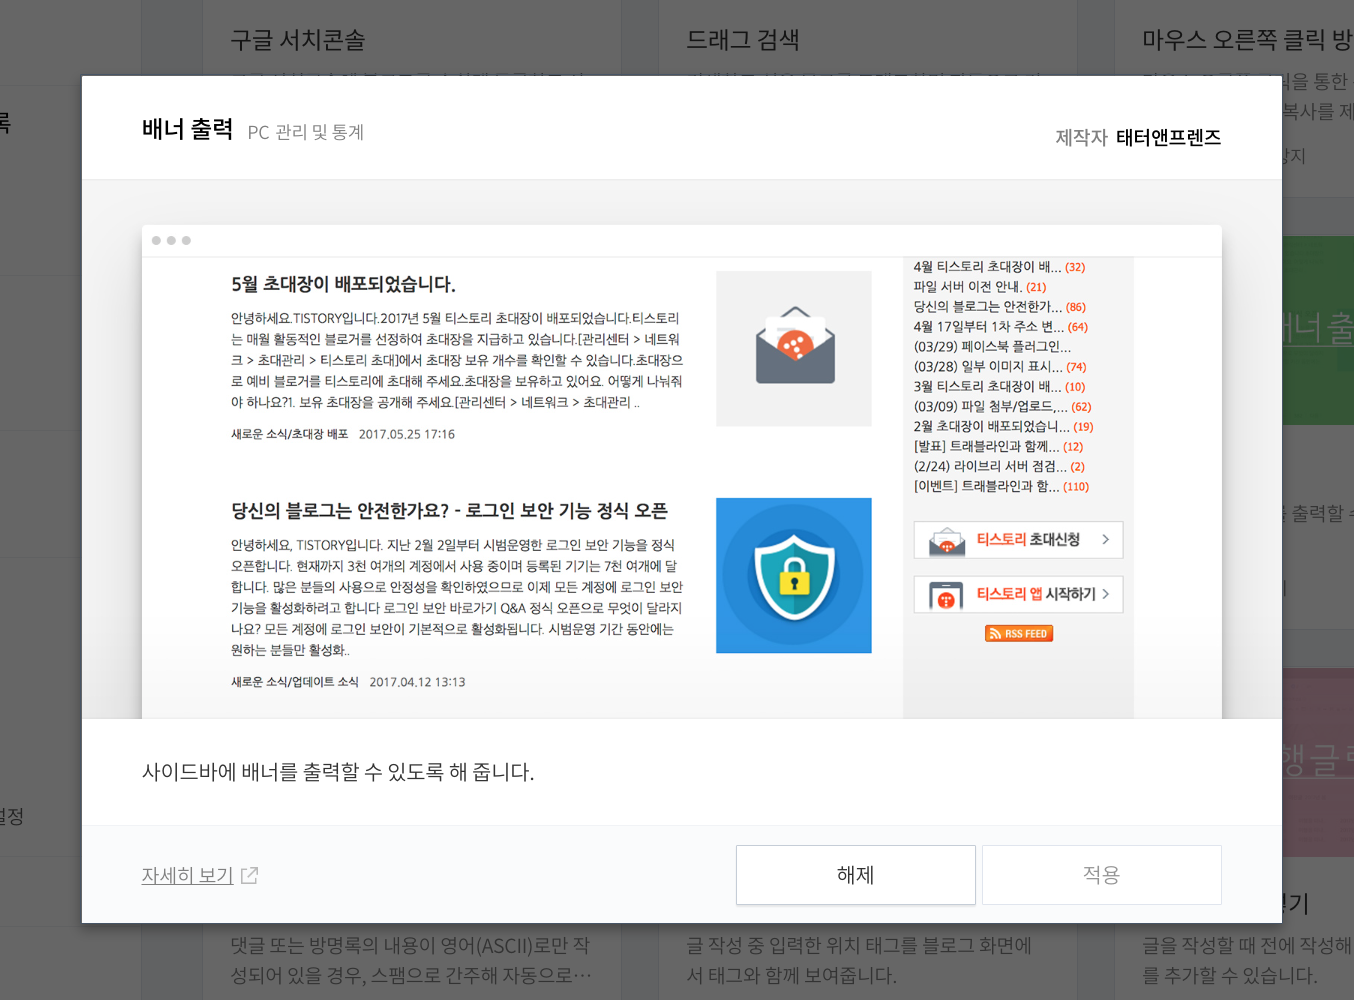Image resolution: width=1354 pixels, height=1000 pixels.
Task: Open the post 5월 초대장이 배포되었습니다.
Action: coord(343,284)
